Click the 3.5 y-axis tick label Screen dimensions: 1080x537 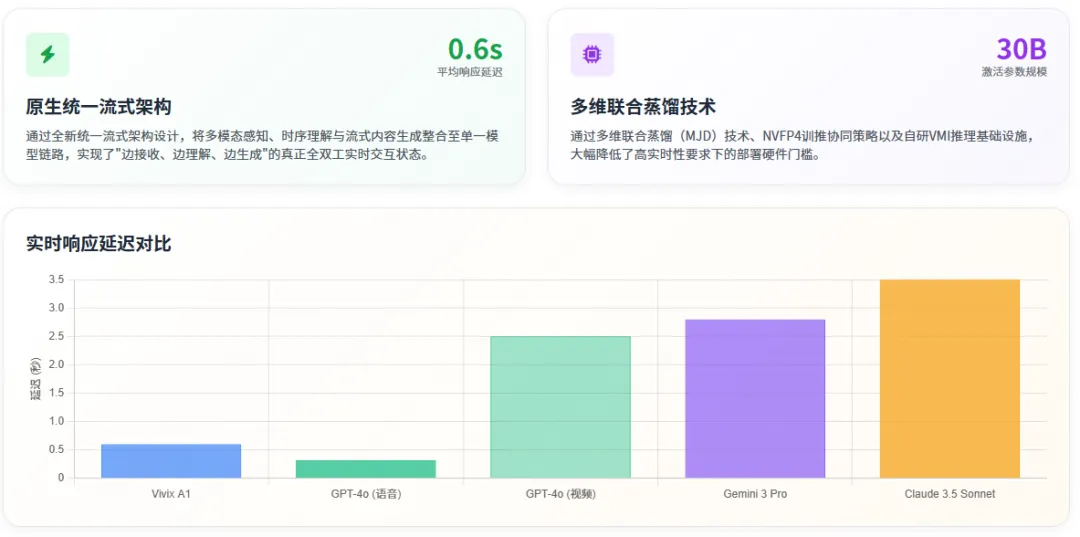[56, 280]
